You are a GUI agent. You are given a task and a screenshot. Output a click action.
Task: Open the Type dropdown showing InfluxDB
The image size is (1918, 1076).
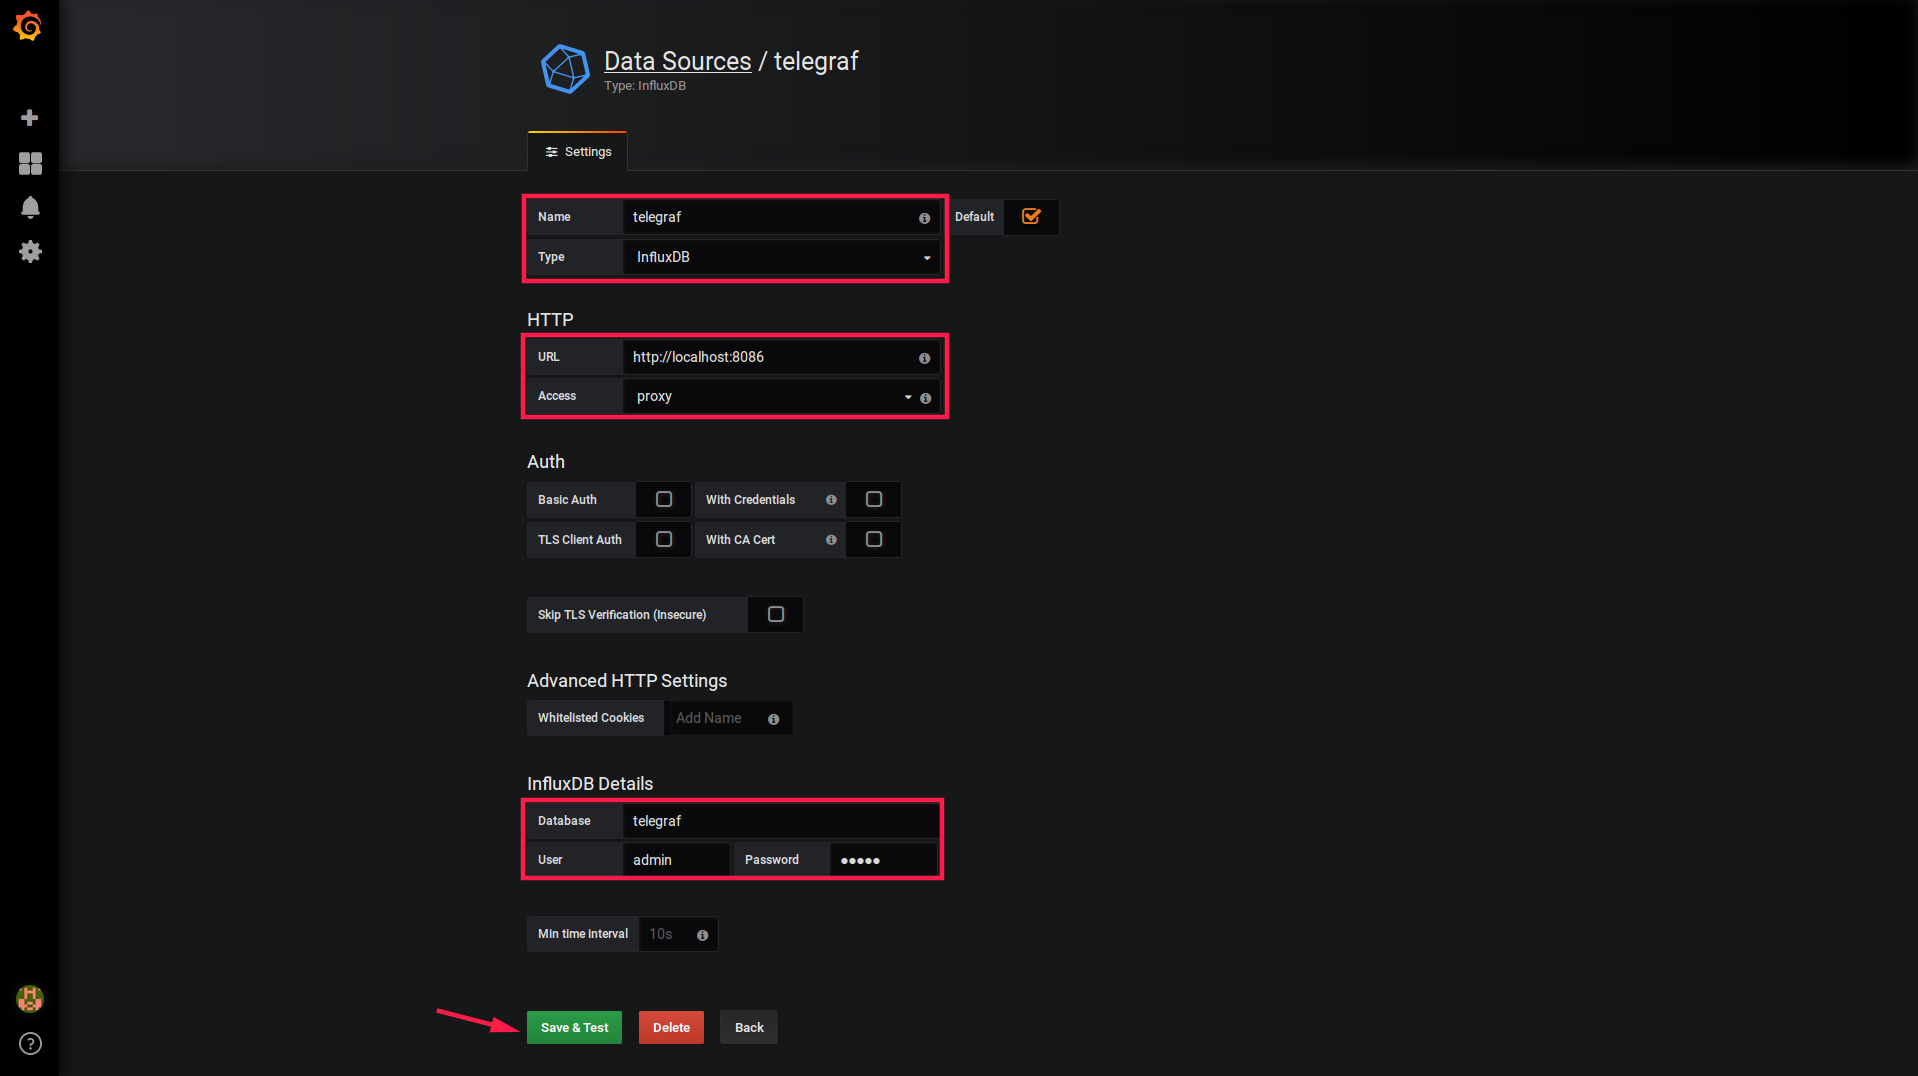(781, 257)
